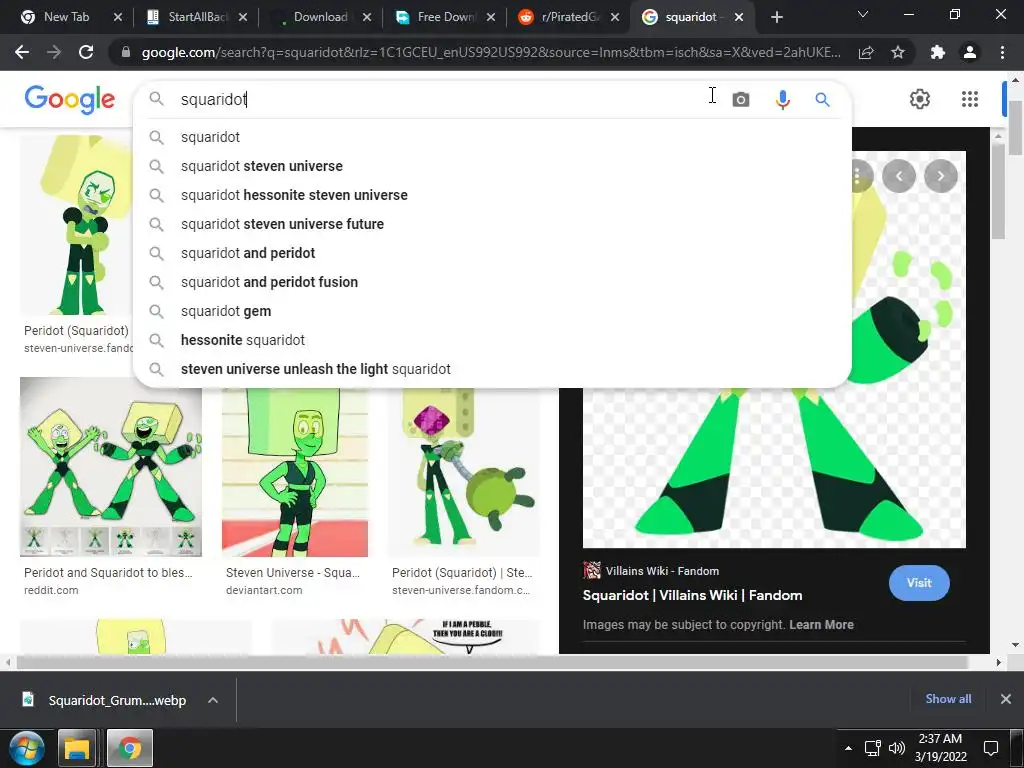The image size is (1024, 768).
Task: Open the Extensions puzzle icon
Action: [938, 52]
